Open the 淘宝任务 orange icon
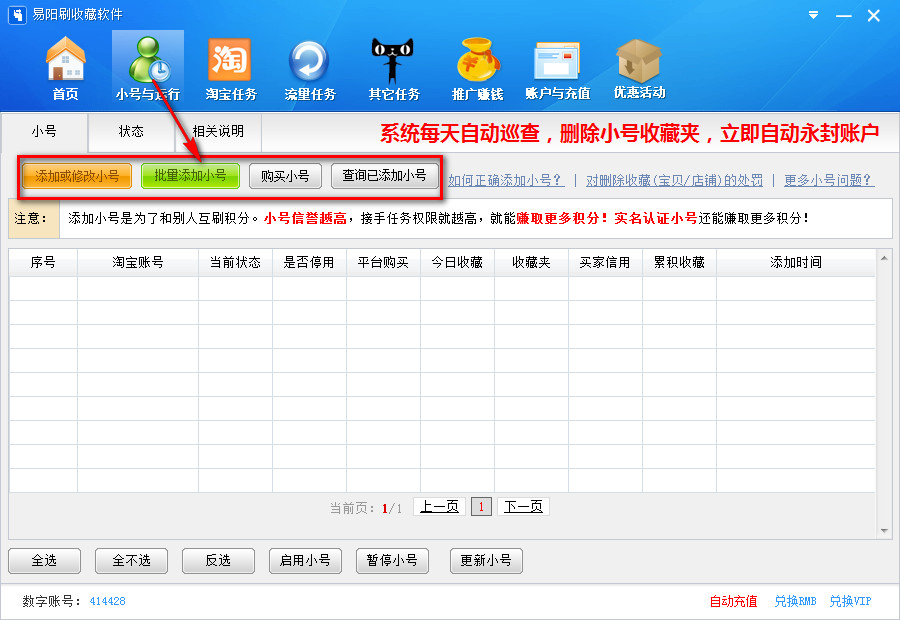The image size is (900, 620). pos(231,68)
